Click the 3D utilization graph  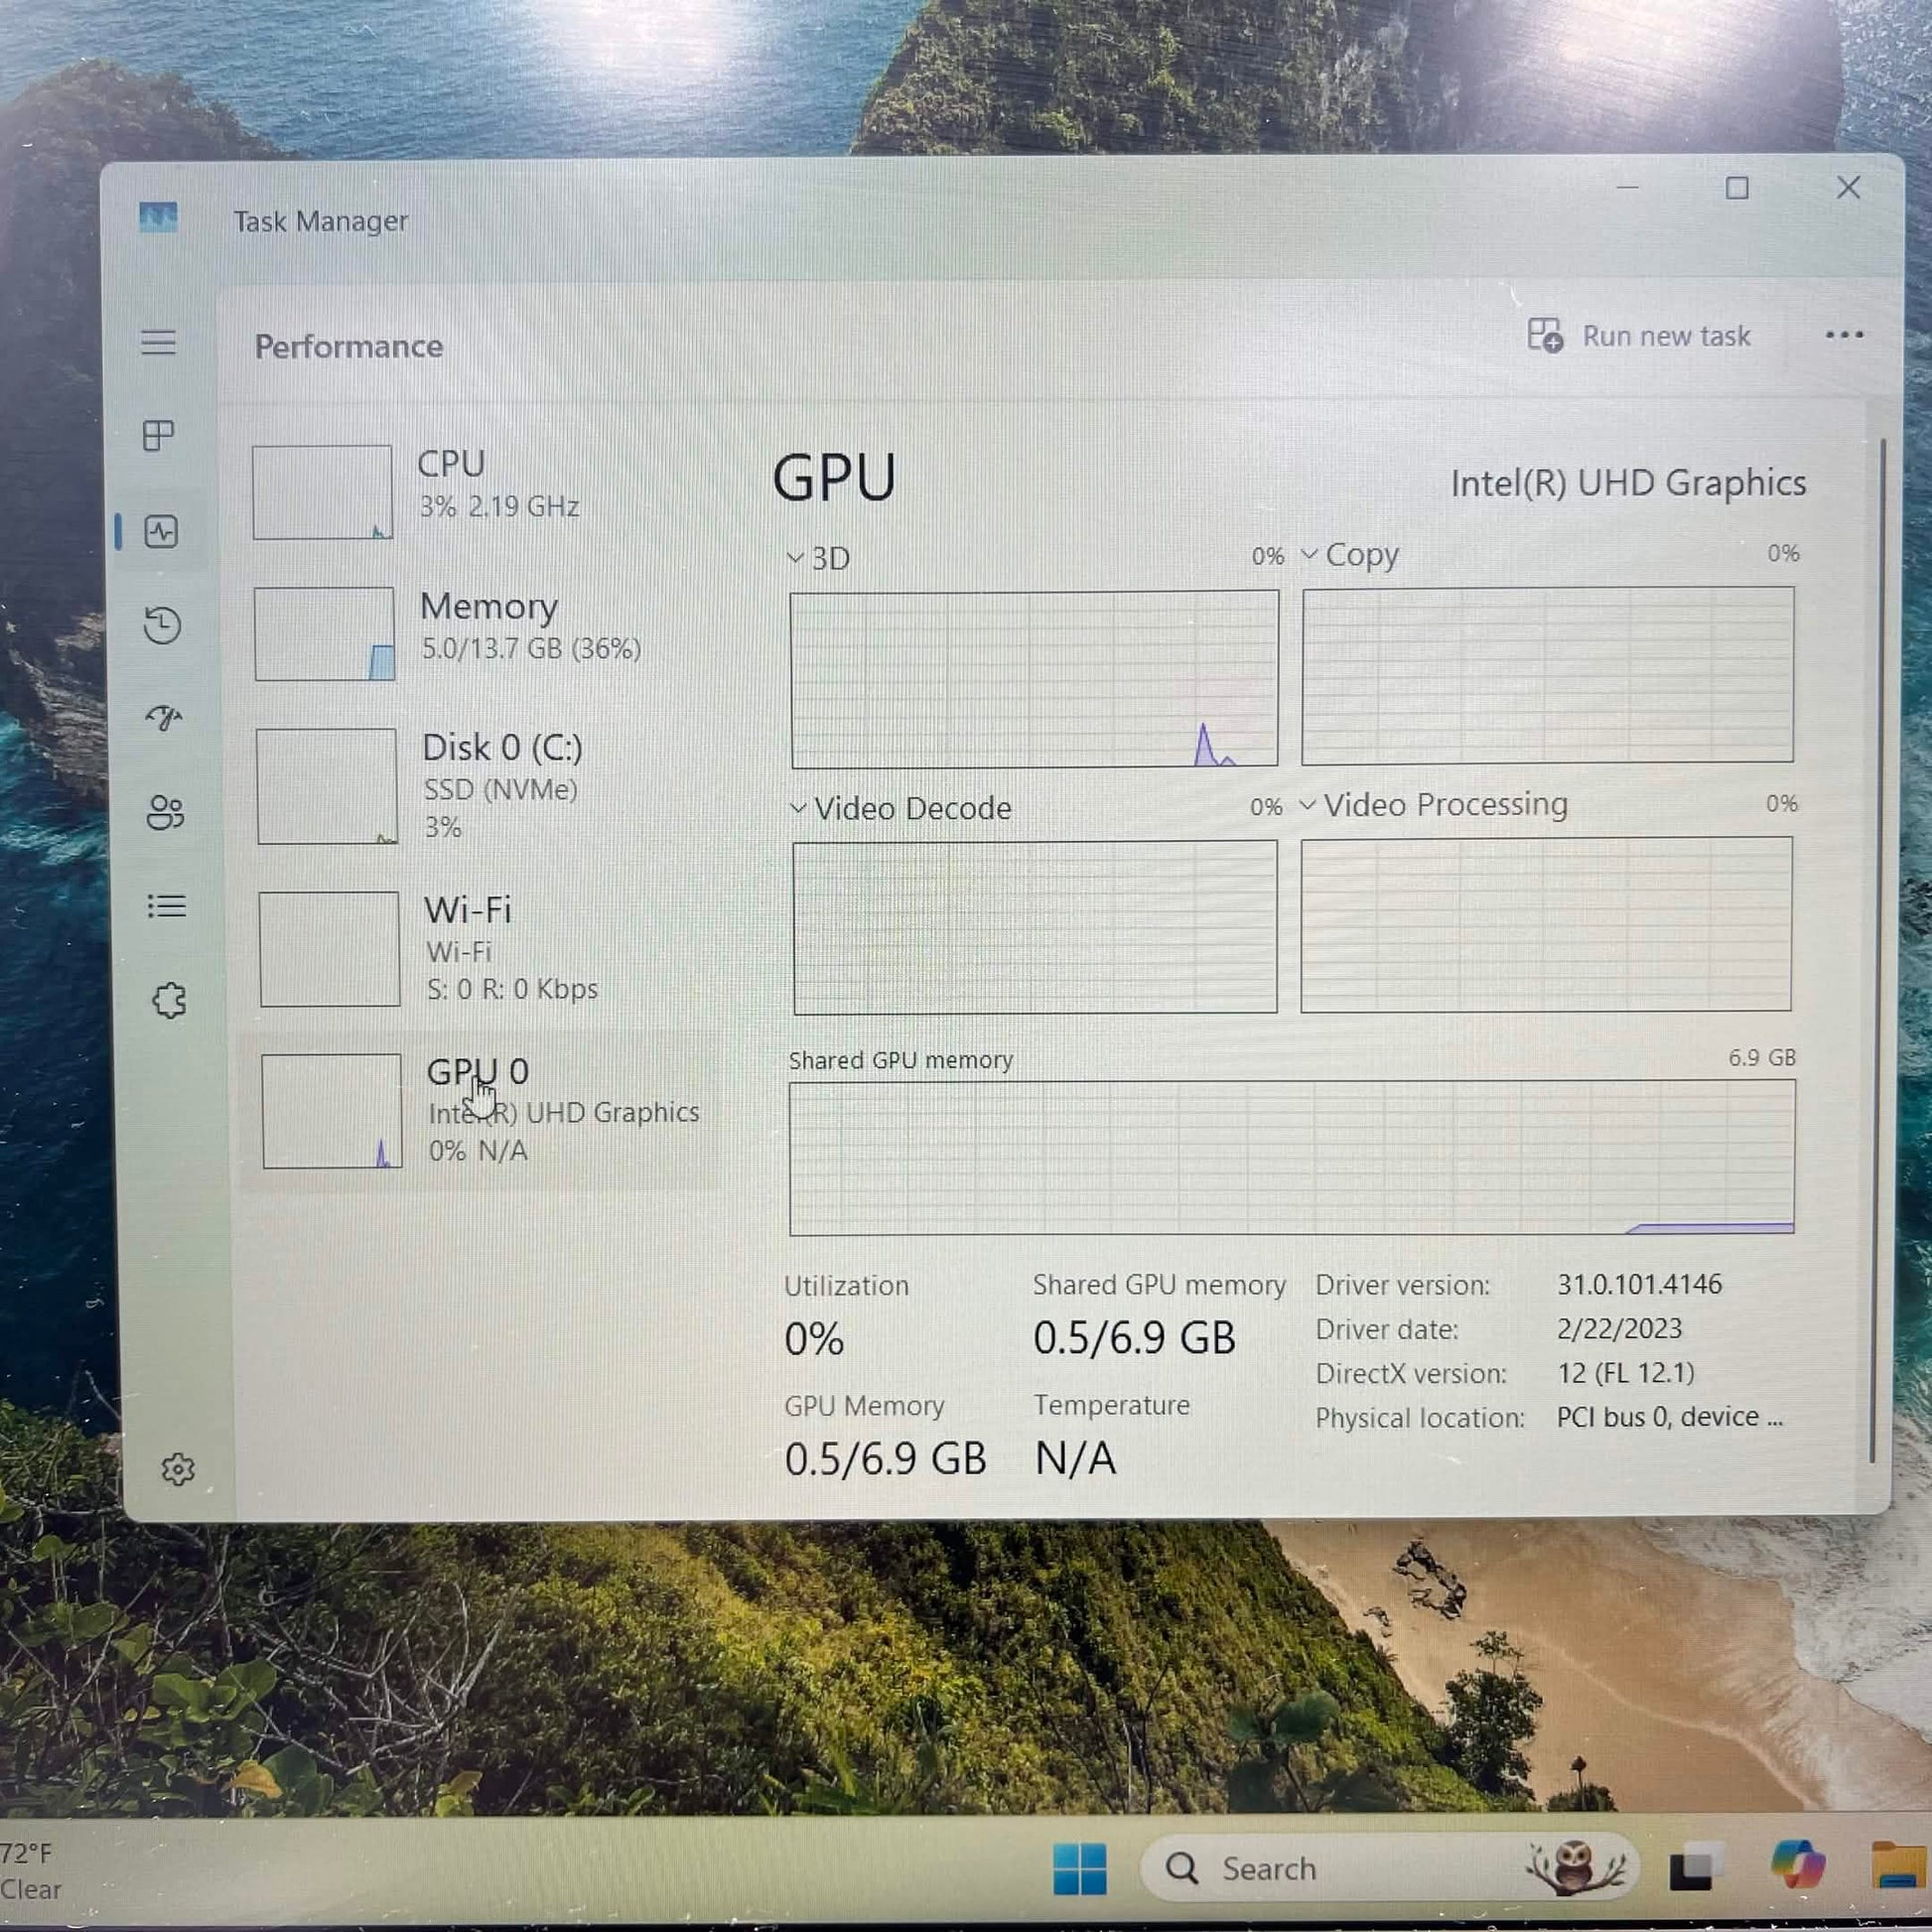pos(1034,679)
